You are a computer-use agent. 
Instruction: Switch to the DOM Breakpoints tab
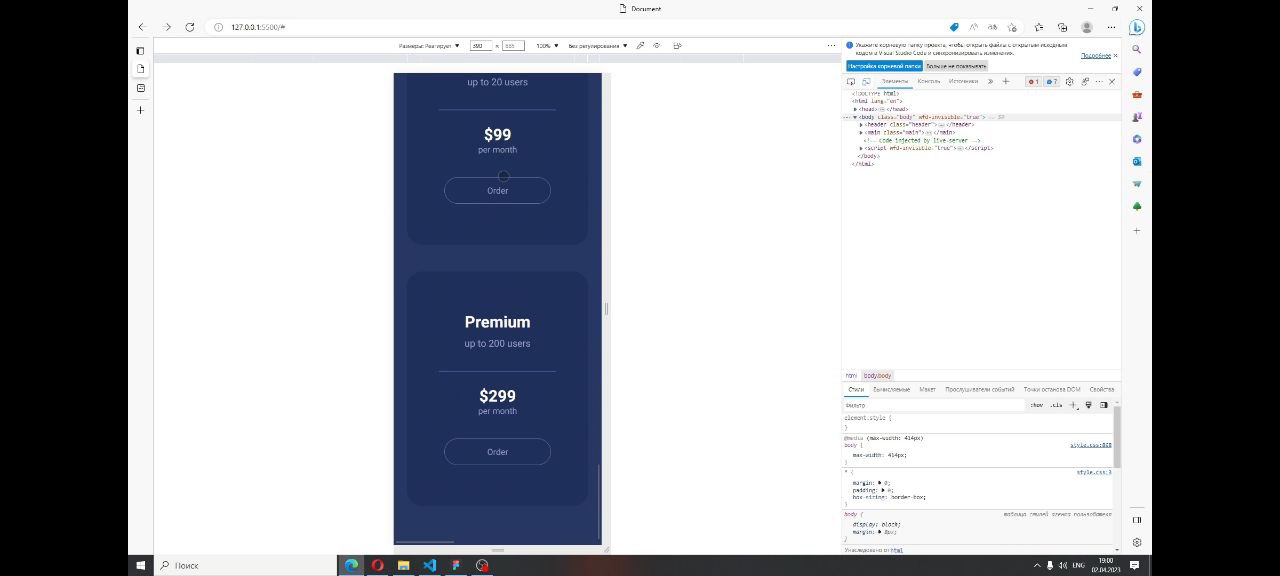pos(1051,389)
